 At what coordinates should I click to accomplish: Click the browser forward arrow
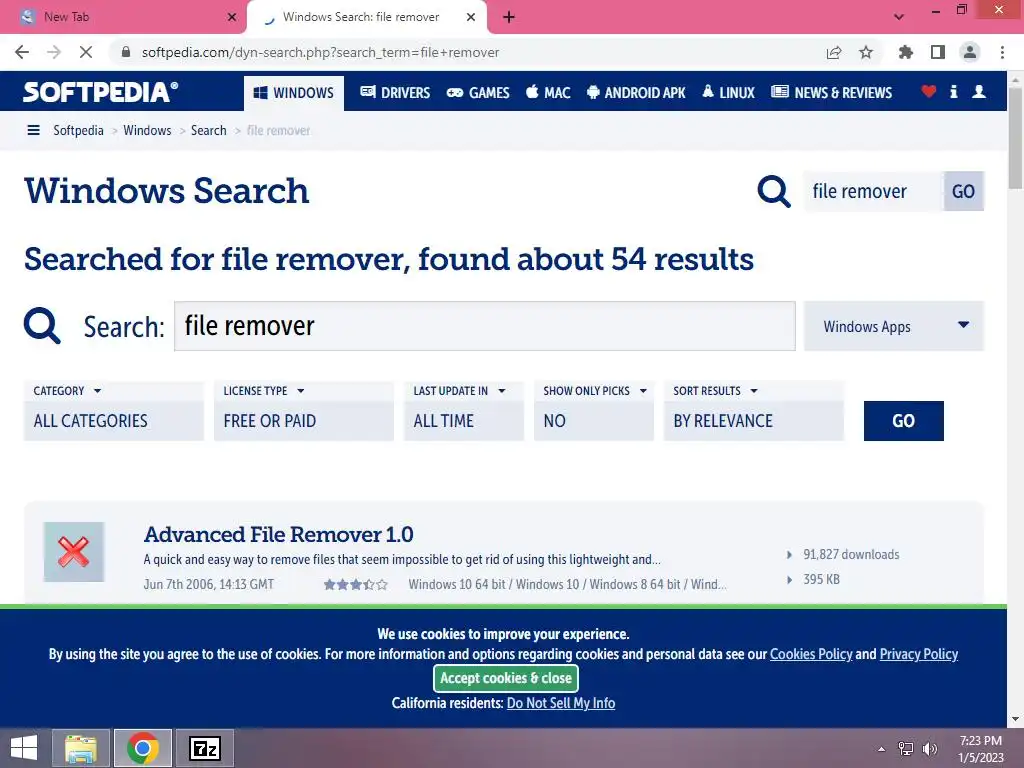(54, 52)
